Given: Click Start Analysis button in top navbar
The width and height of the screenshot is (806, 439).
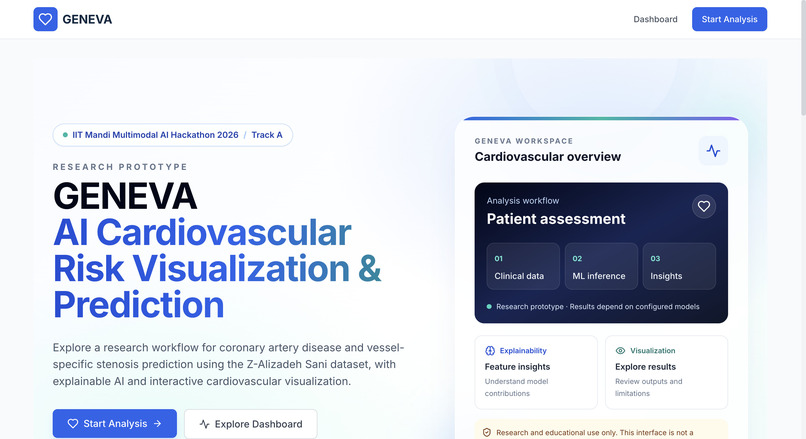Looking at the screenshot, I should [x=729, y=19].
